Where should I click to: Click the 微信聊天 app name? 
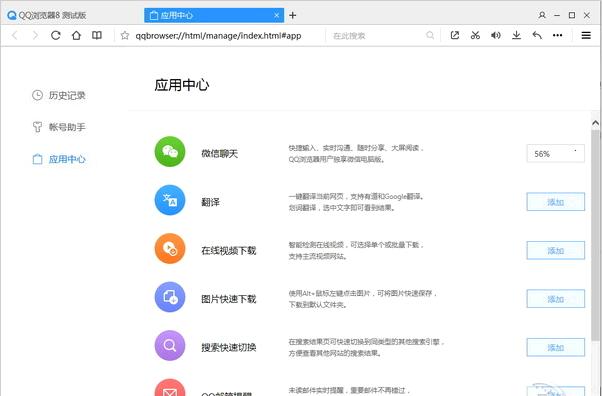[220, 154]
